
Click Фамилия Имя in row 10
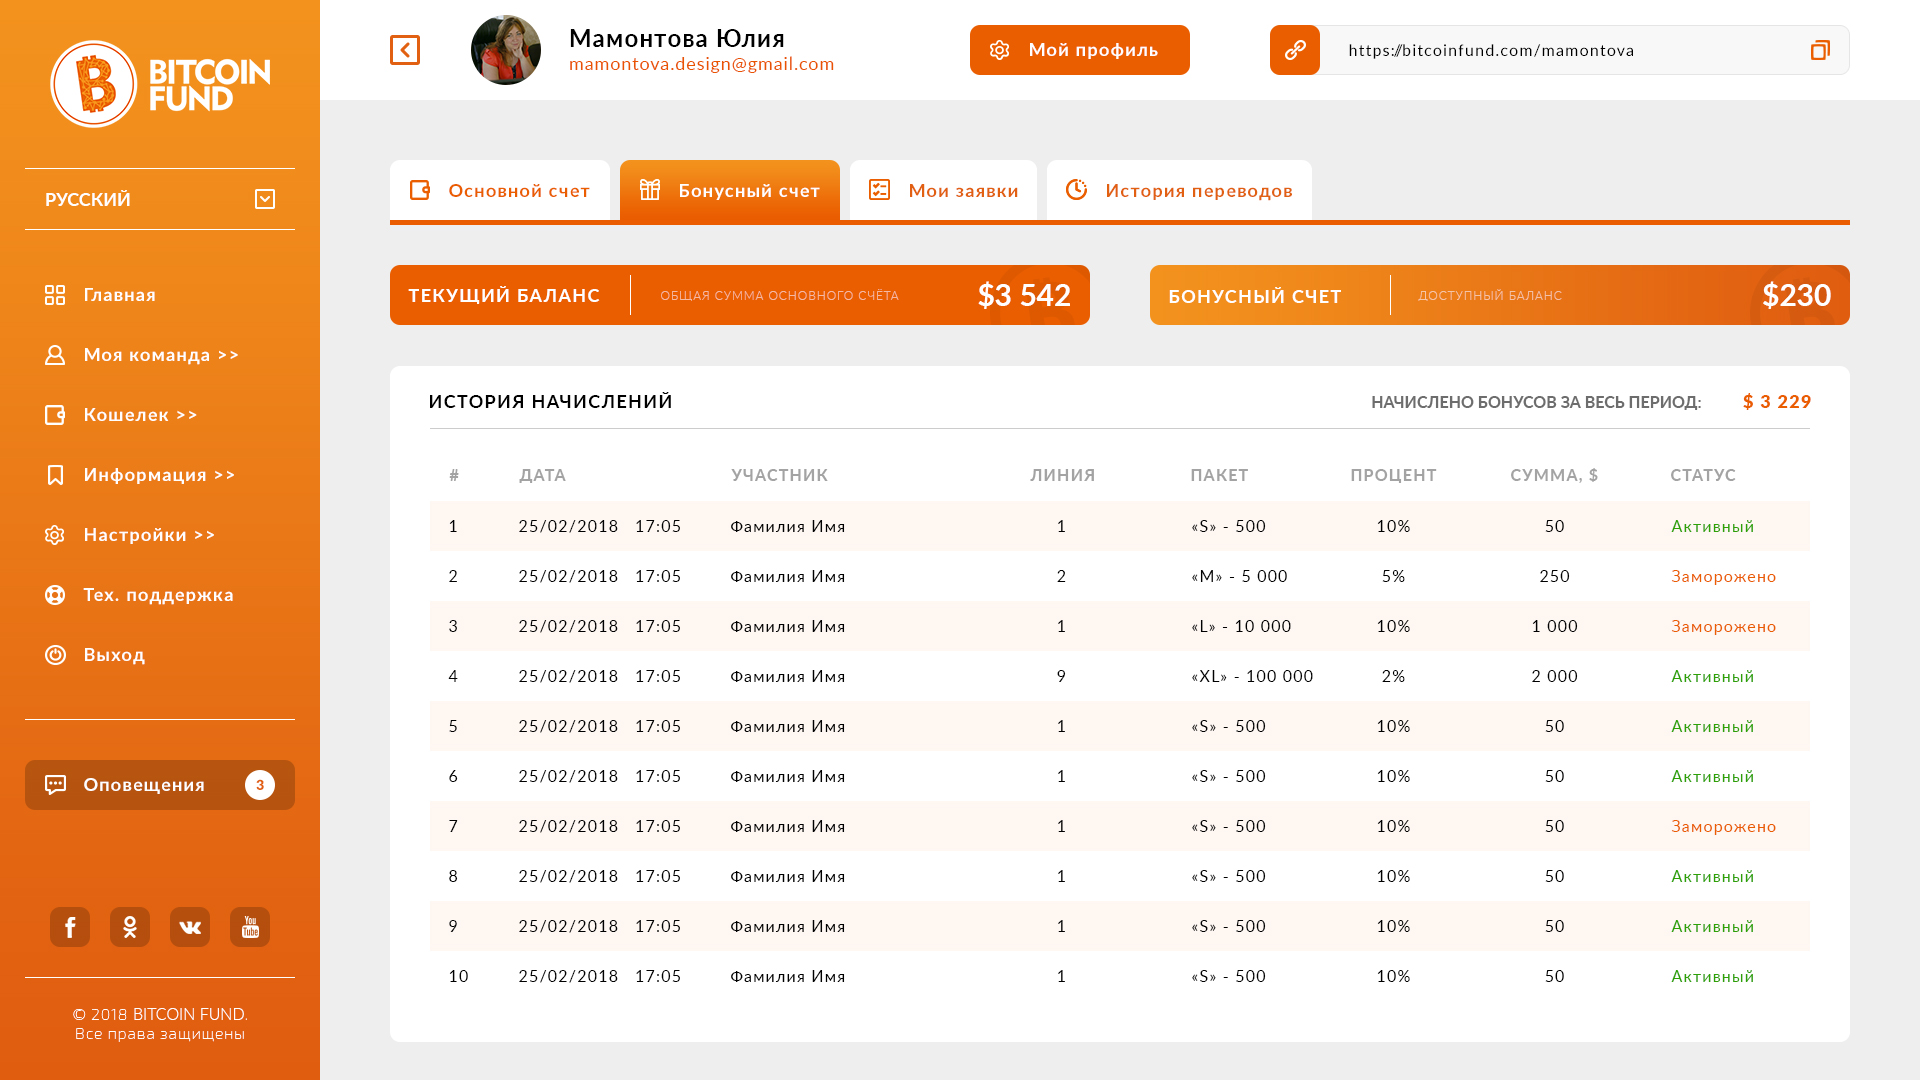point(788,976)
